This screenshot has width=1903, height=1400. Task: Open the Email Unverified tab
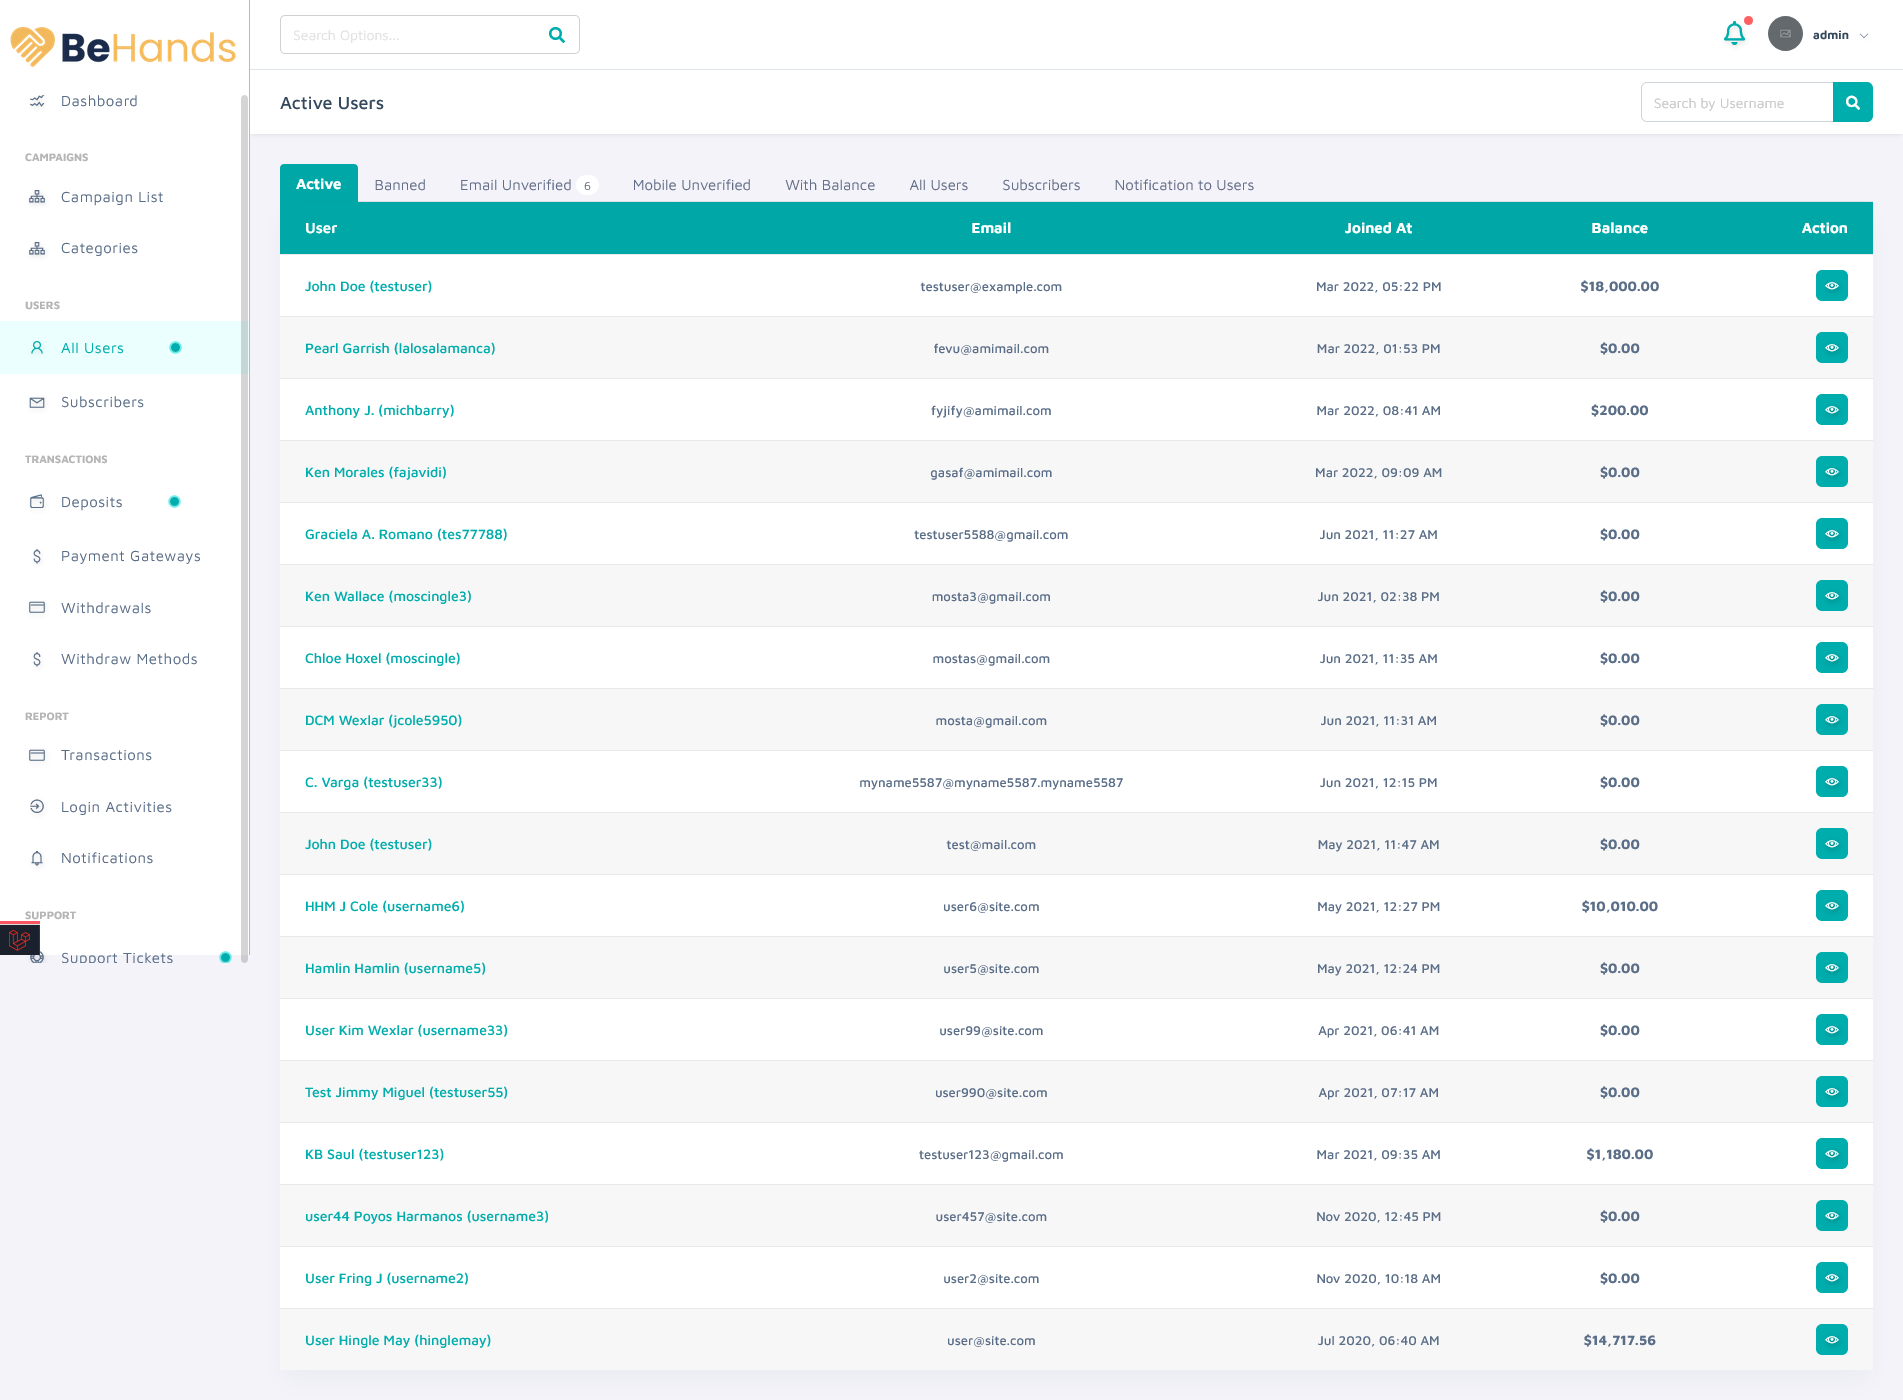[516, 185]
